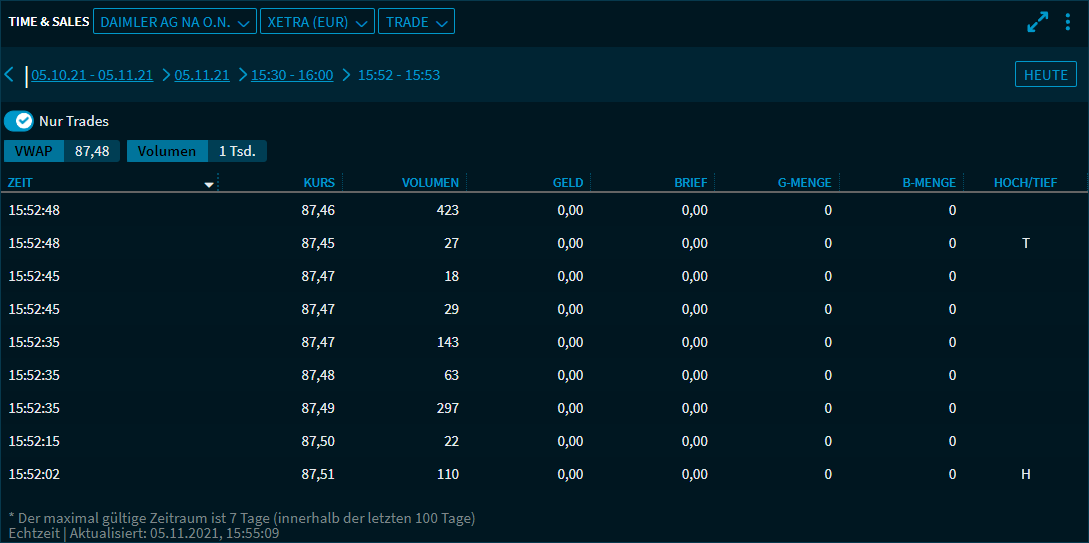
Task: Sort by the KURS column header
Action: [x=320, y=183]
